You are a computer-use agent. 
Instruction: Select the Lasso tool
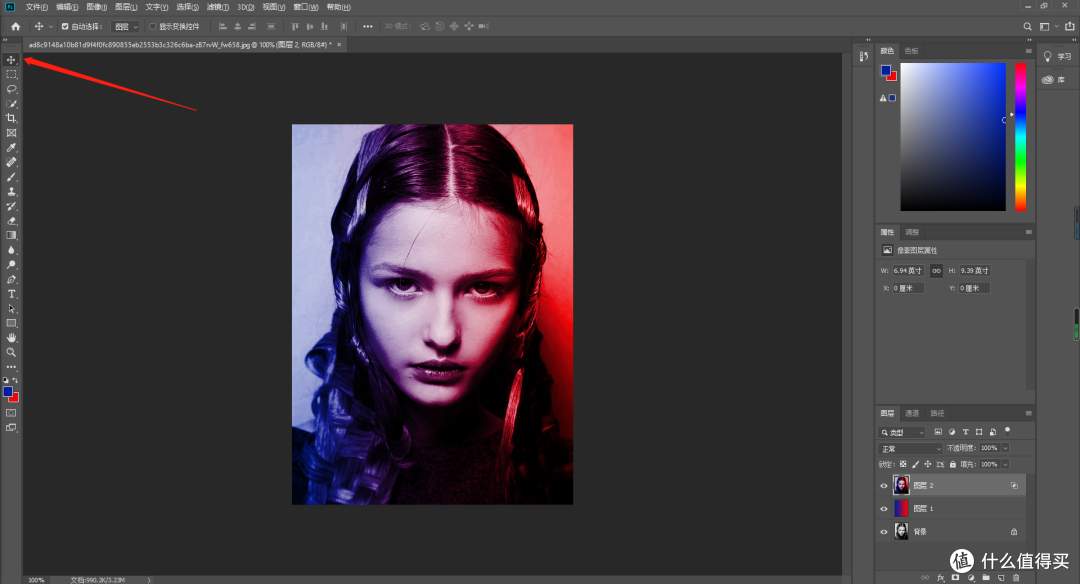11,89
